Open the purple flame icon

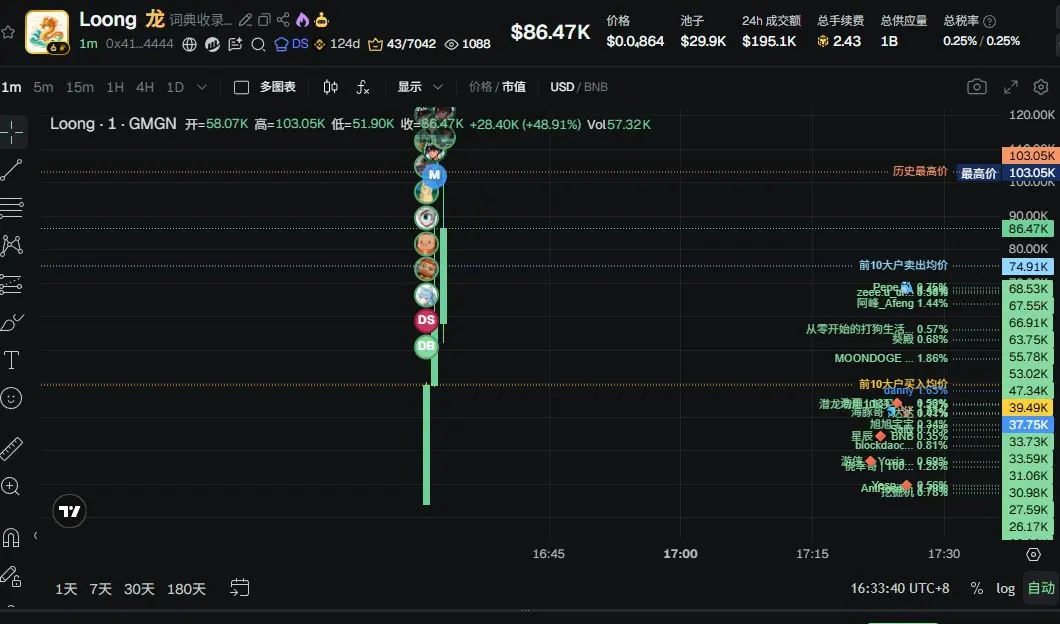[302, 20]
